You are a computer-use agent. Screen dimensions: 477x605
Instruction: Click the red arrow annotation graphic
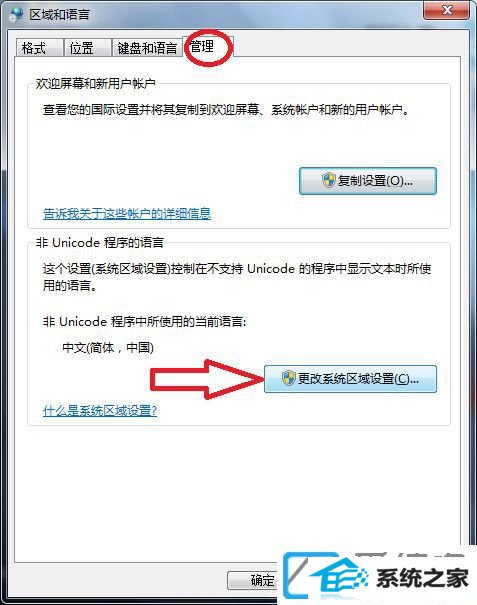(207, 379)
